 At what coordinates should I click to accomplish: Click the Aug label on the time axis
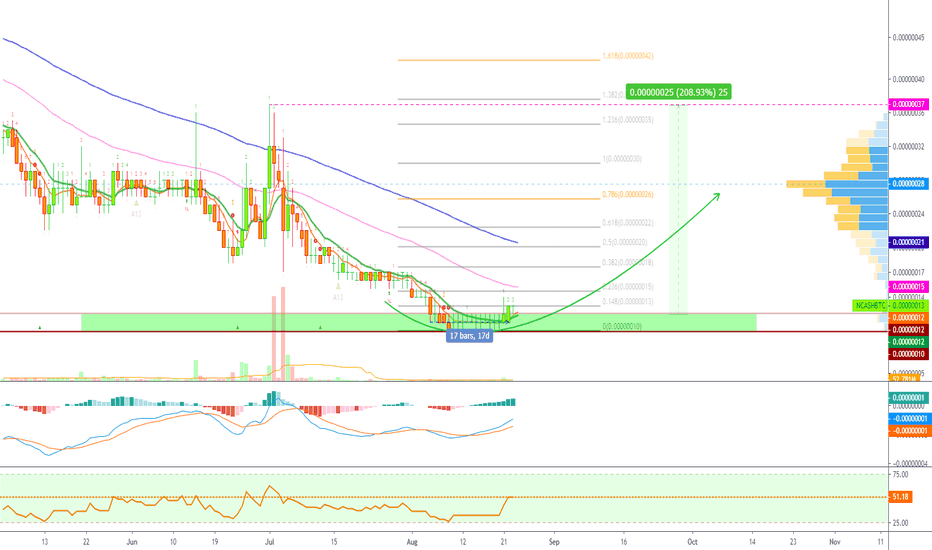[412, 542]
